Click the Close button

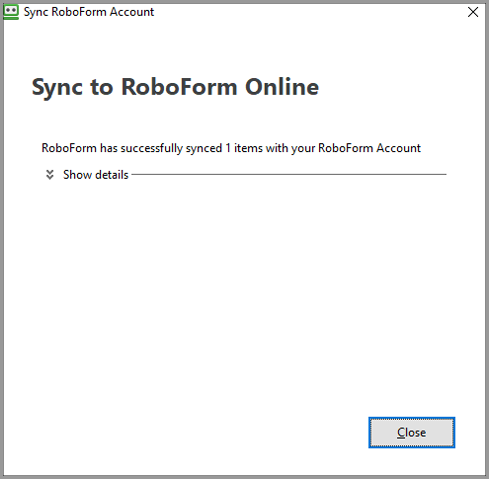411,432
